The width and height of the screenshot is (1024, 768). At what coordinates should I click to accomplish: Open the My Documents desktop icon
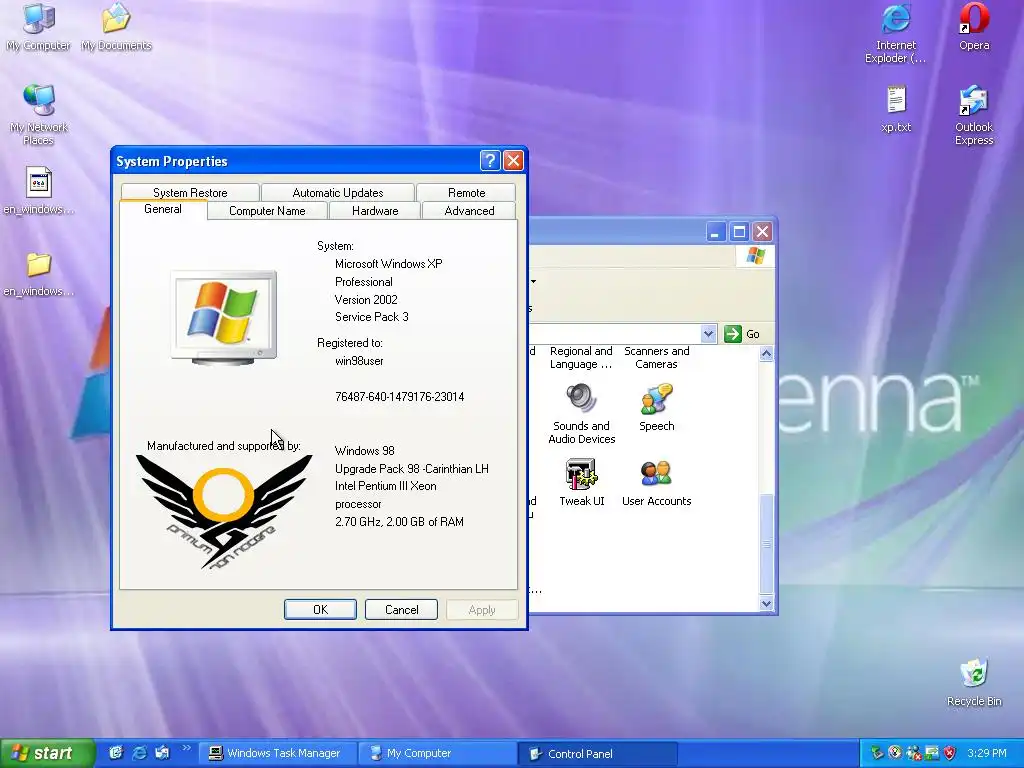pos(116,27)
